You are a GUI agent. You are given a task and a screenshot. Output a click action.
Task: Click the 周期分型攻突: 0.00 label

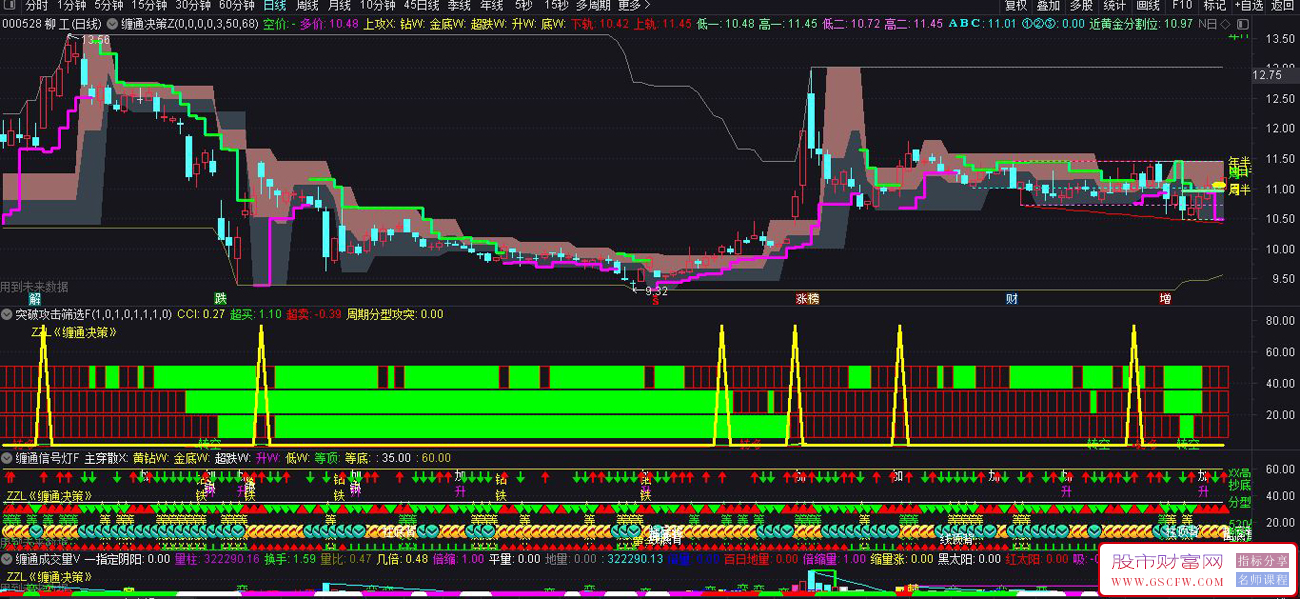tap(395, 314)
